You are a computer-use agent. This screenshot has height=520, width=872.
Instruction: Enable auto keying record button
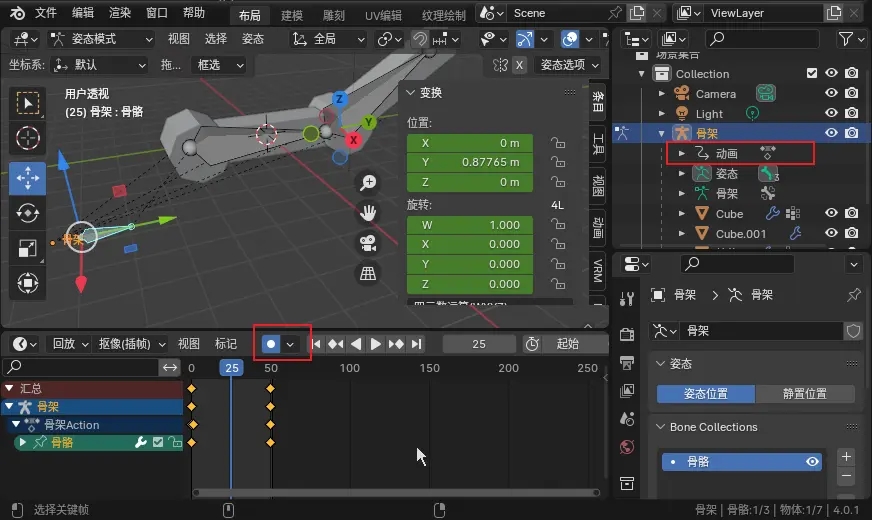pos(271,344)
